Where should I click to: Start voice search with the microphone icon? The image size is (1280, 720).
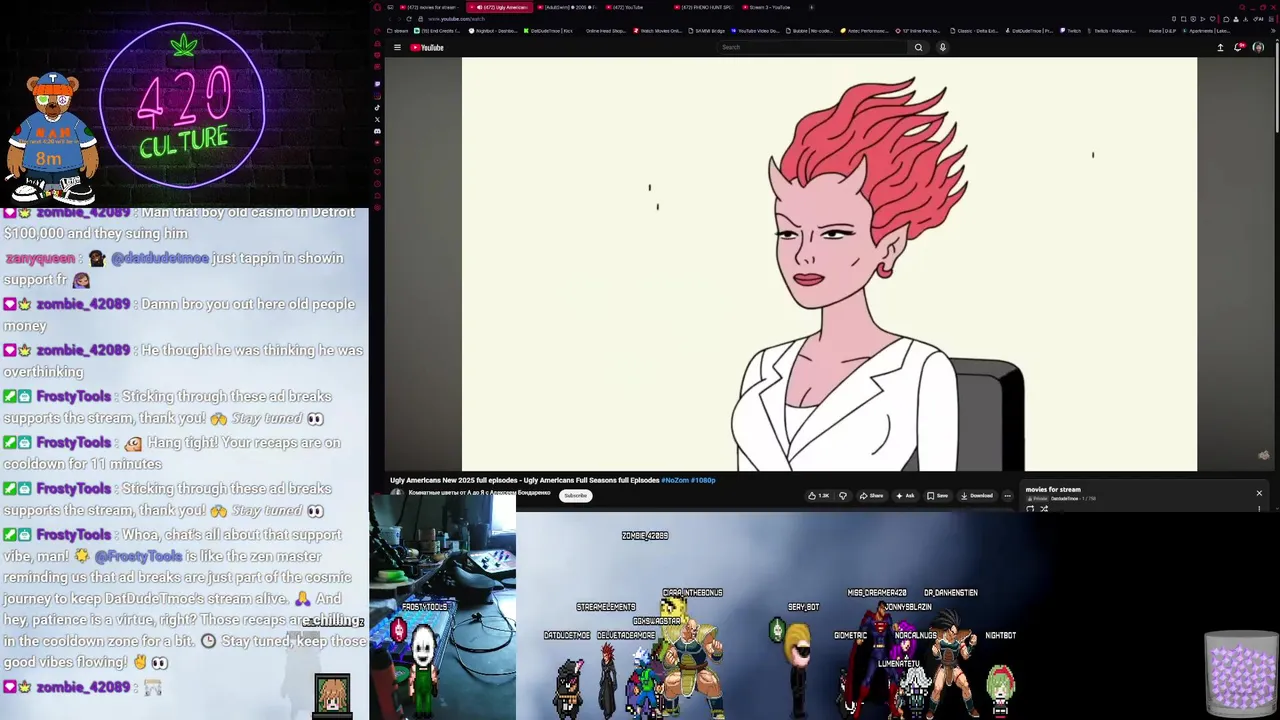[942, 47]
